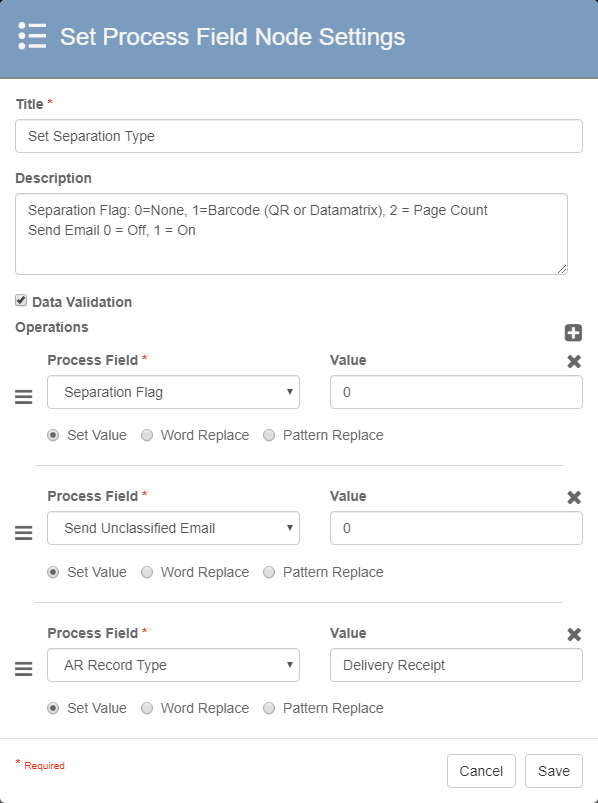
Task: Click the Save button
Action: coord(553,771)
